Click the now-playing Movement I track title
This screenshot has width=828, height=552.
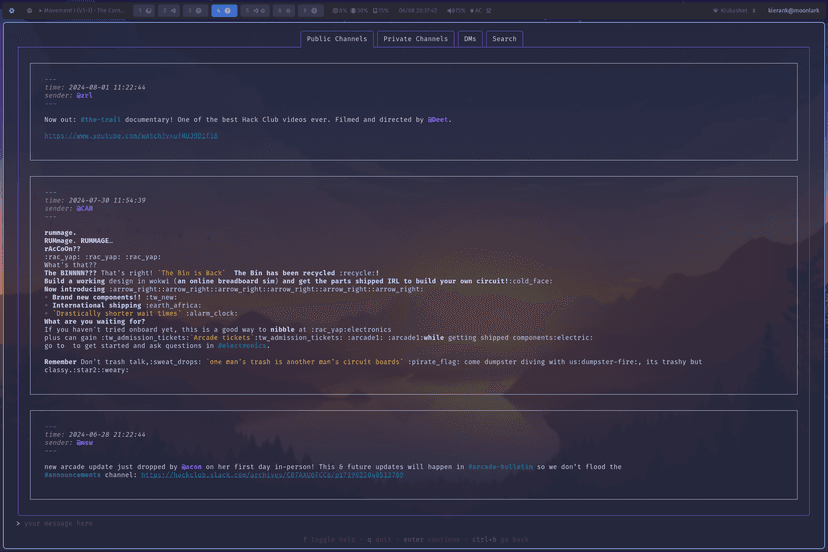[x=83, y=11]
